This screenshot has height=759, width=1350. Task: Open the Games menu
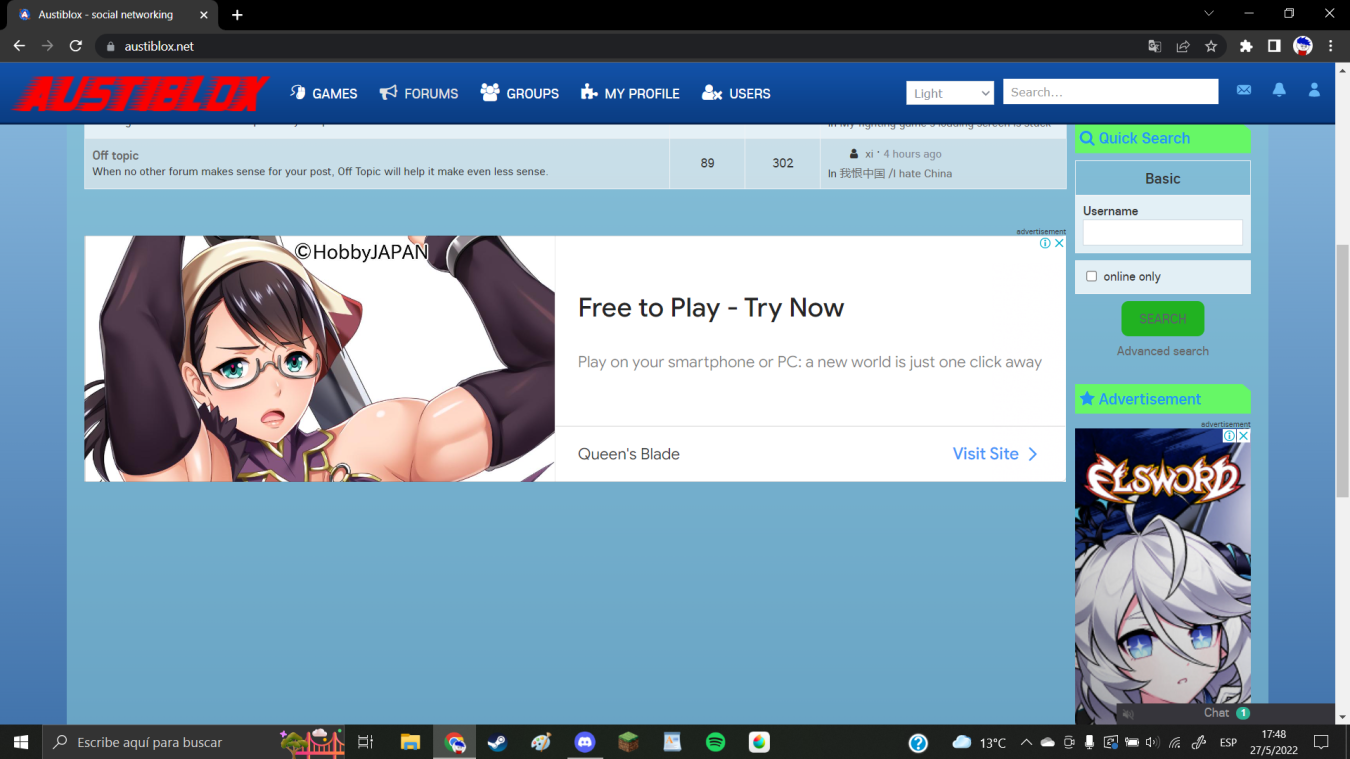[x=324, y=93]
